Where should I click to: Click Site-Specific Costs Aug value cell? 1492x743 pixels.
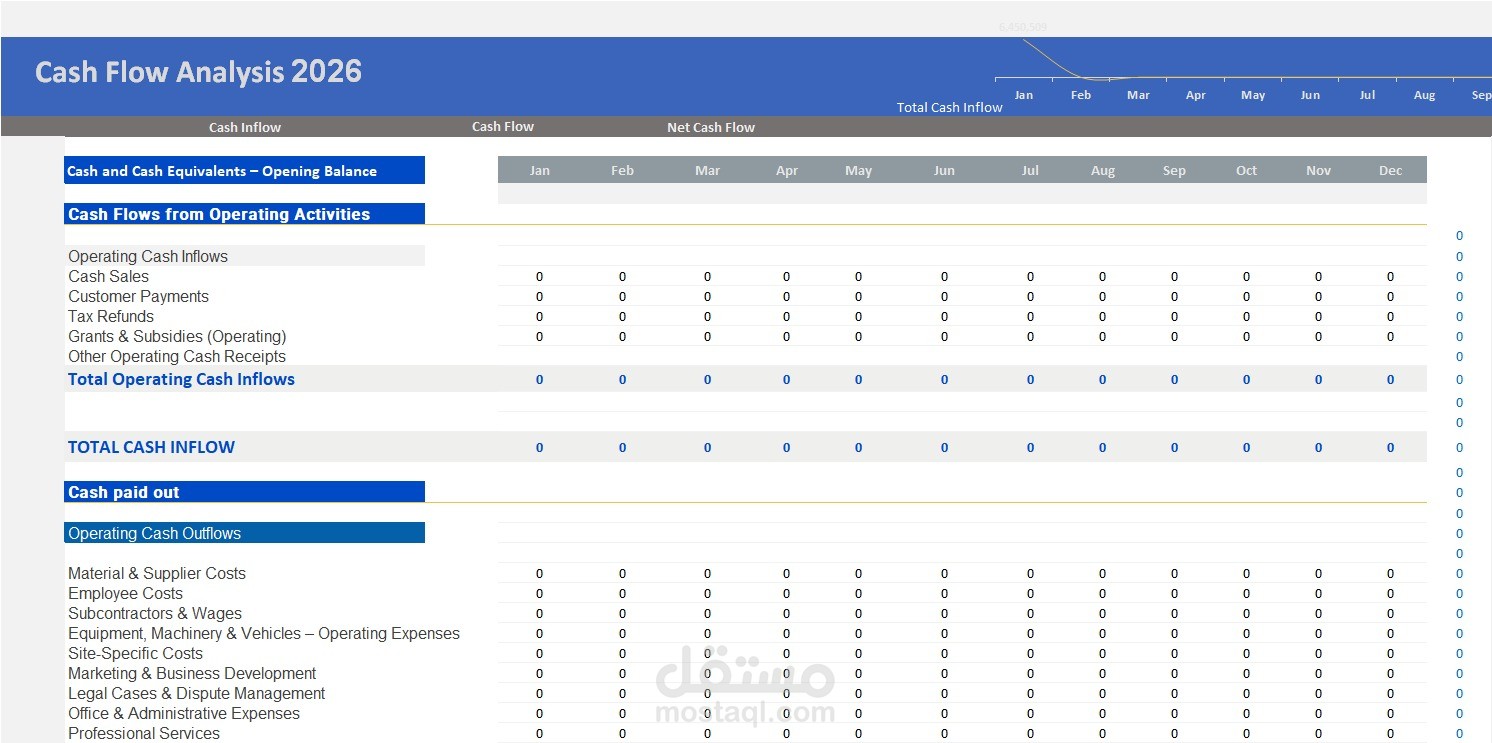(1103, 653)
